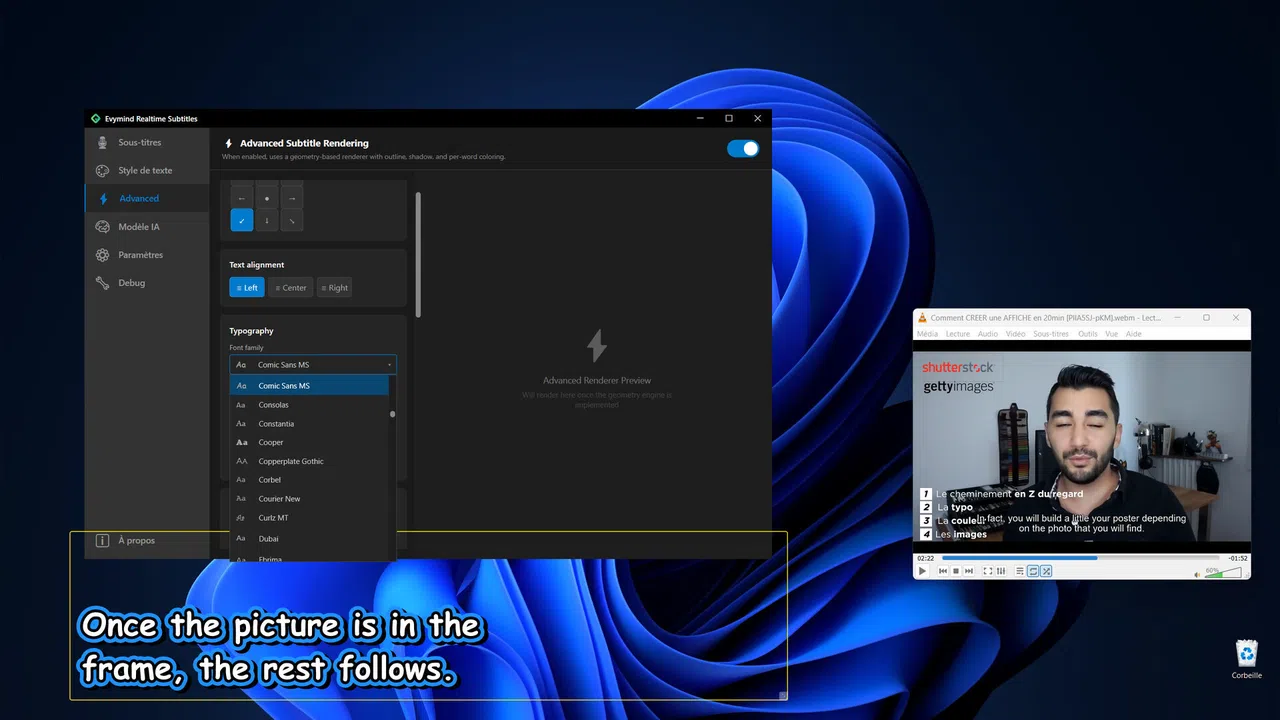Click the large lightning icon in preview

pyautogui.click(x=597, y=346)
